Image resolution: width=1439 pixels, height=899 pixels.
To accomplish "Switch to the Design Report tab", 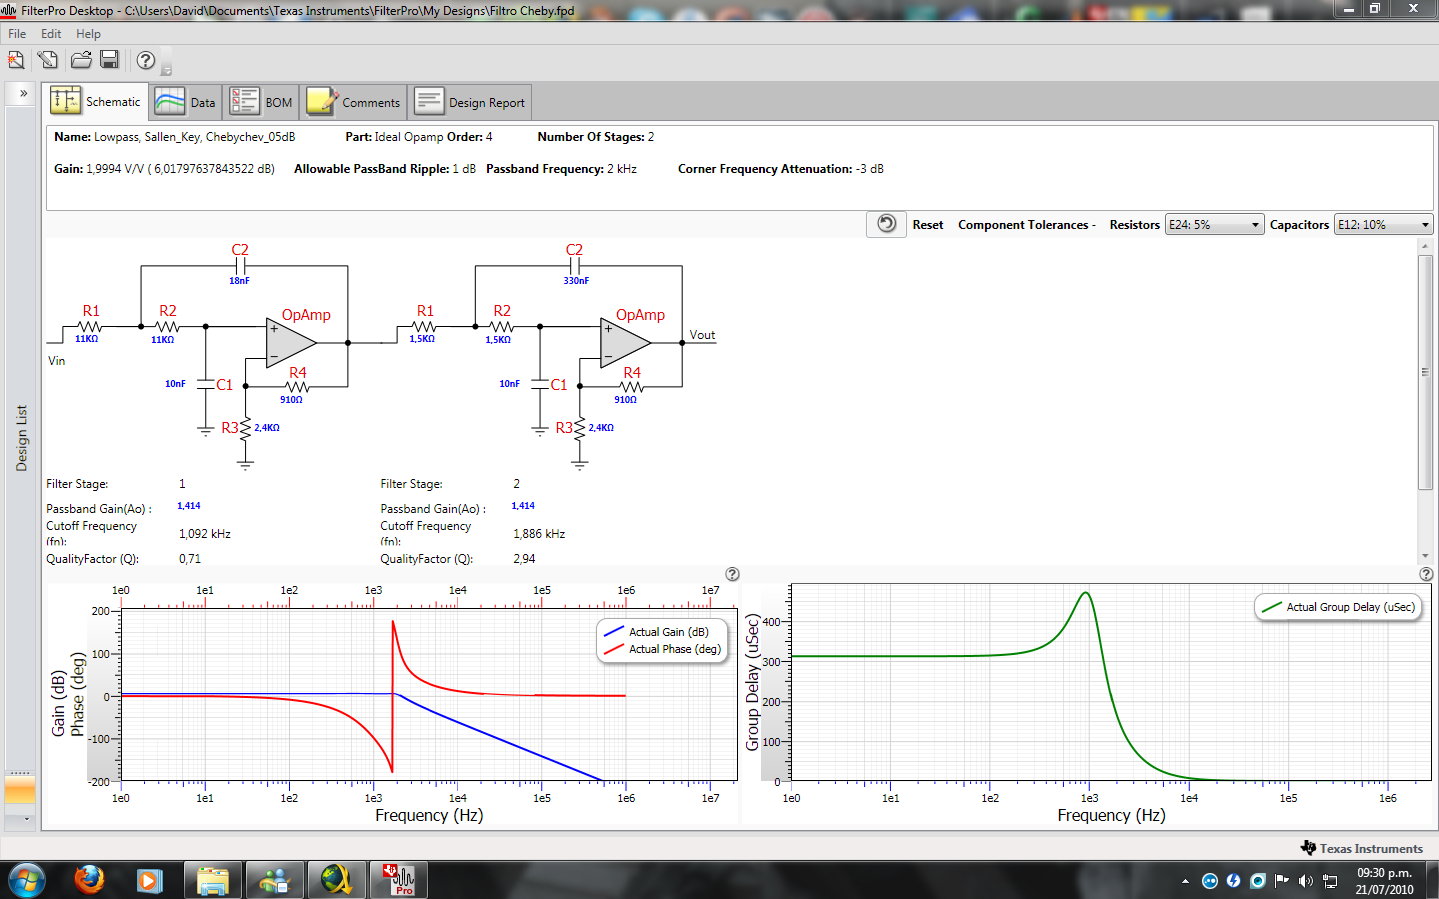I will tap(470, 101).
